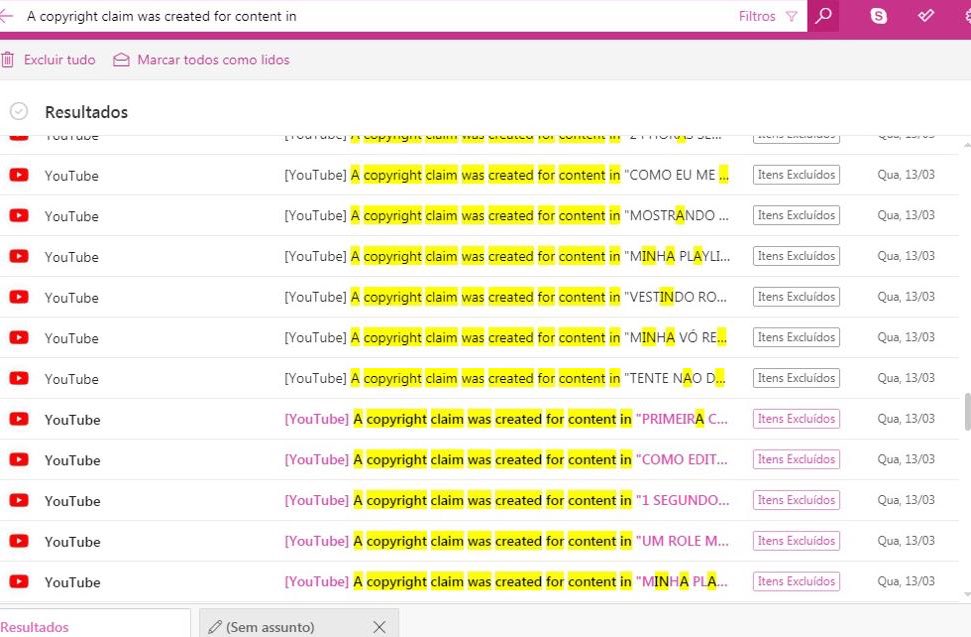Screen dimensions: 971x637
Task: Click the results list scrollbar thumb
Action: (967, 411)
